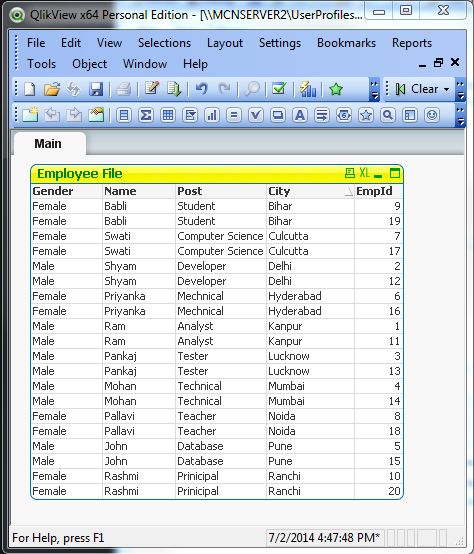474x554 pixels.
Task: Open the Search magnifier in standard toolbar
Action: (x=252, y=89)
